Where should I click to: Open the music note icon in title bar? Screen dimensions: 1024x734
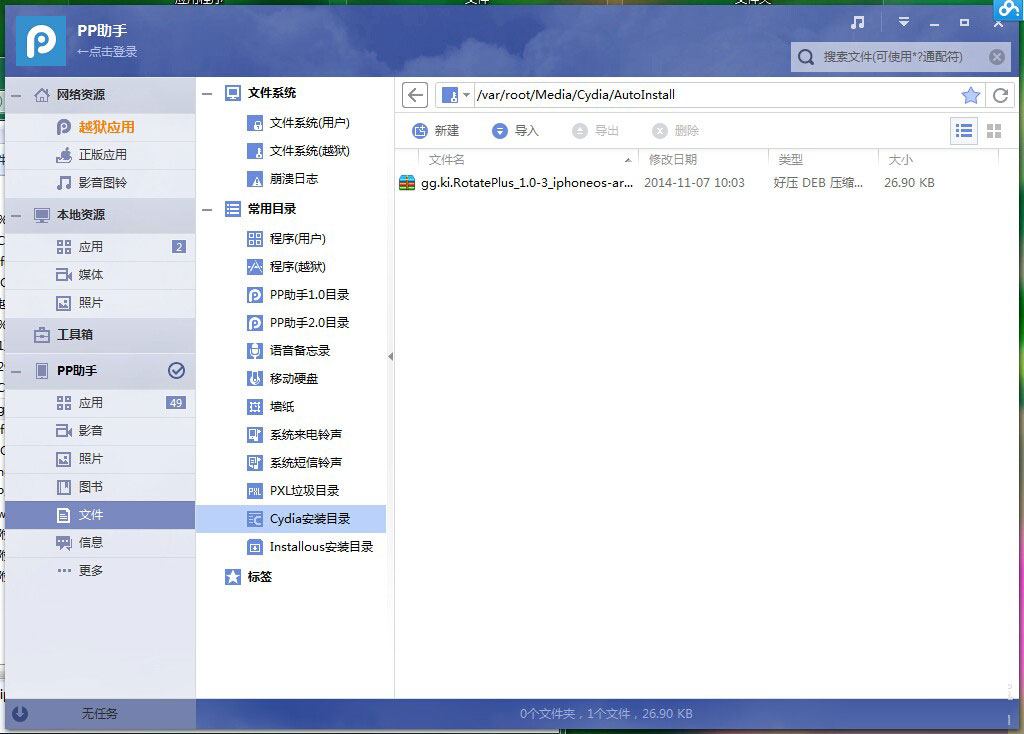click(857, 22)
